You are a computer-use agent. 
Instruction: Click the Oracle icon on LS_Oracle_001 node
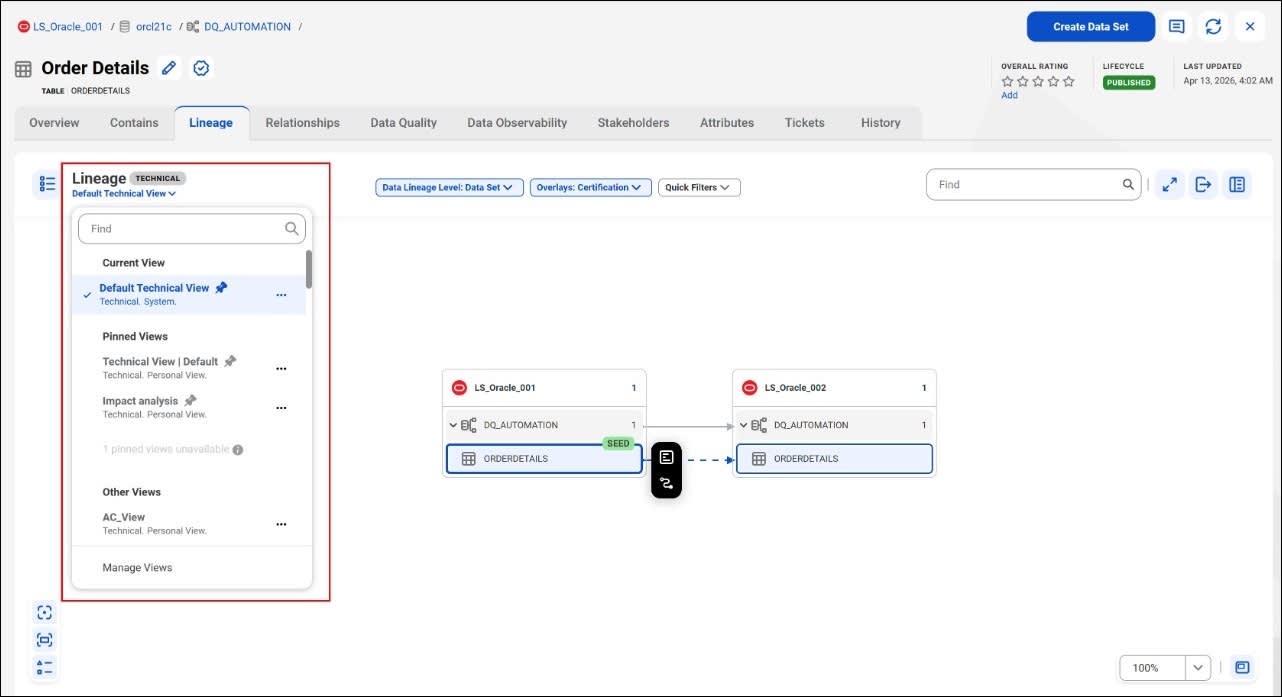click(459, 388)
